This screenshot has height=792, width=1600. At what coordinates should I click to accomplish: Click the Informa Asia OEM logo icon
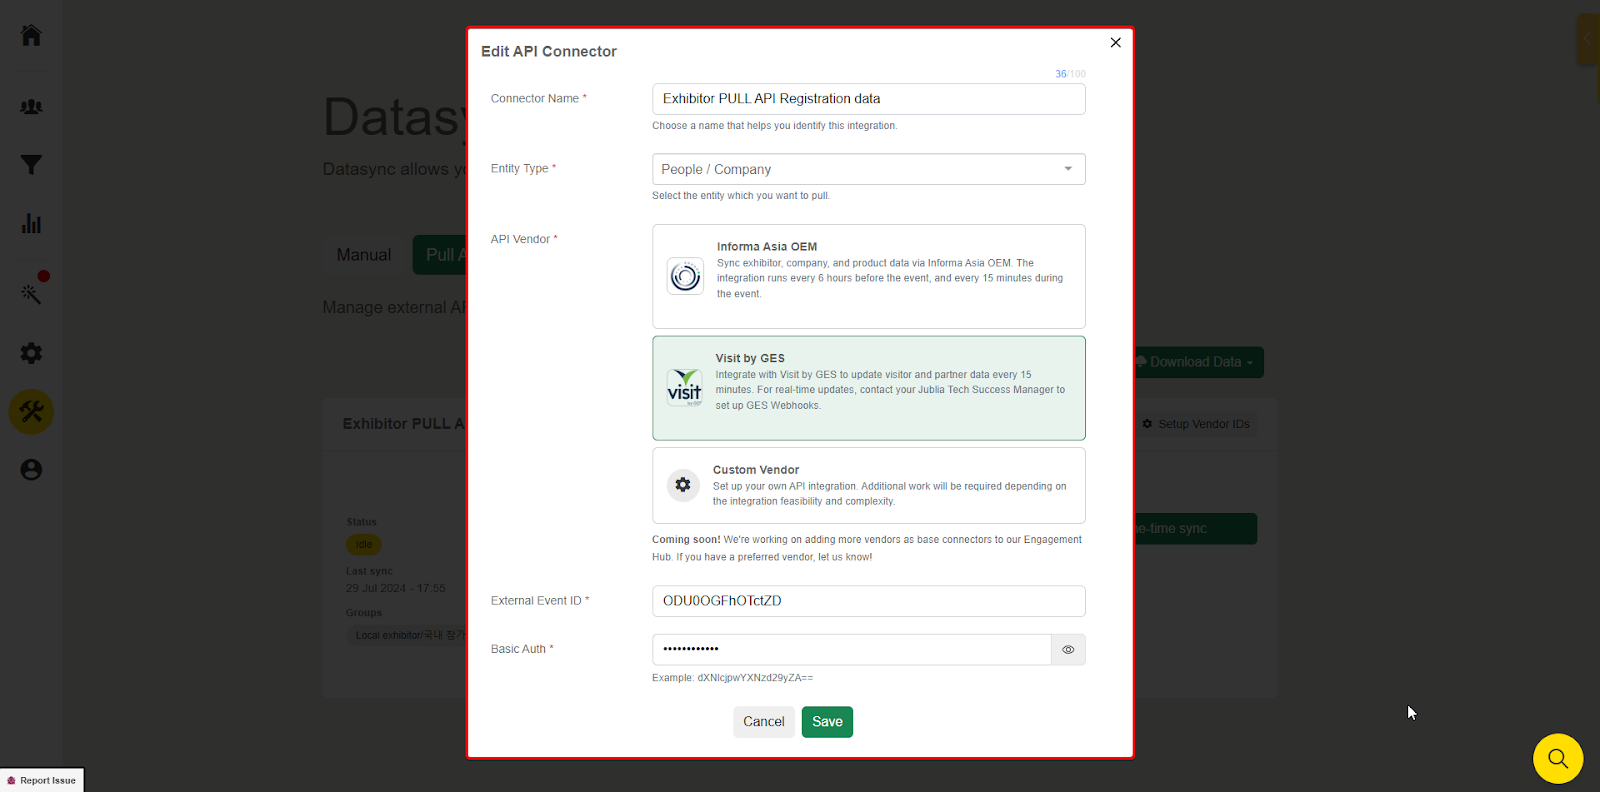[685, 276]
